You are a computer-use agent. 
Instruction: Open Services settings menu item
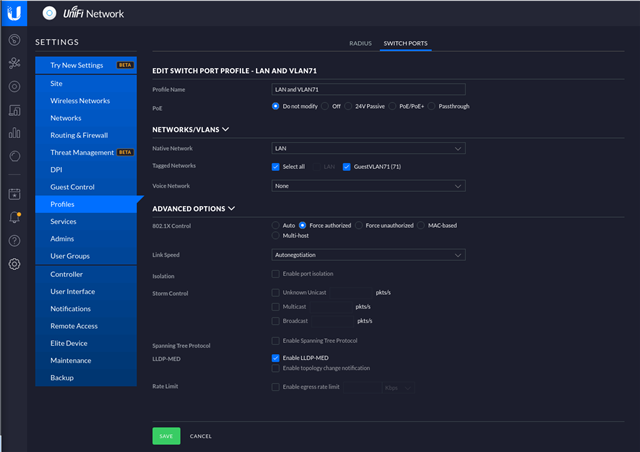point(86,222)
